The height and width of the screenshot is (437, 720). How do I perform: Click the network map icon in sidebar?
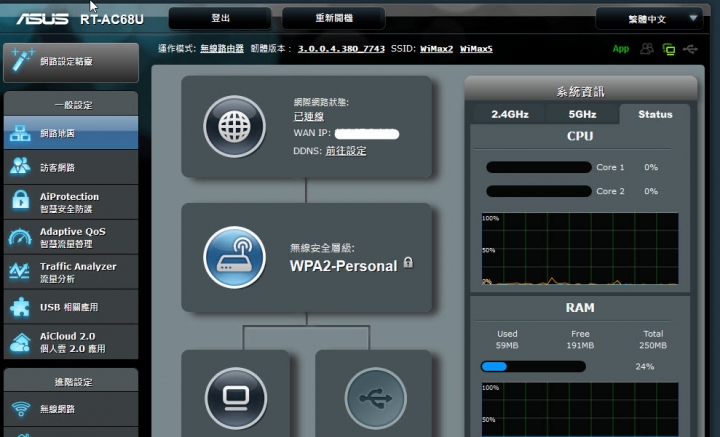click(x=20, y=133)
